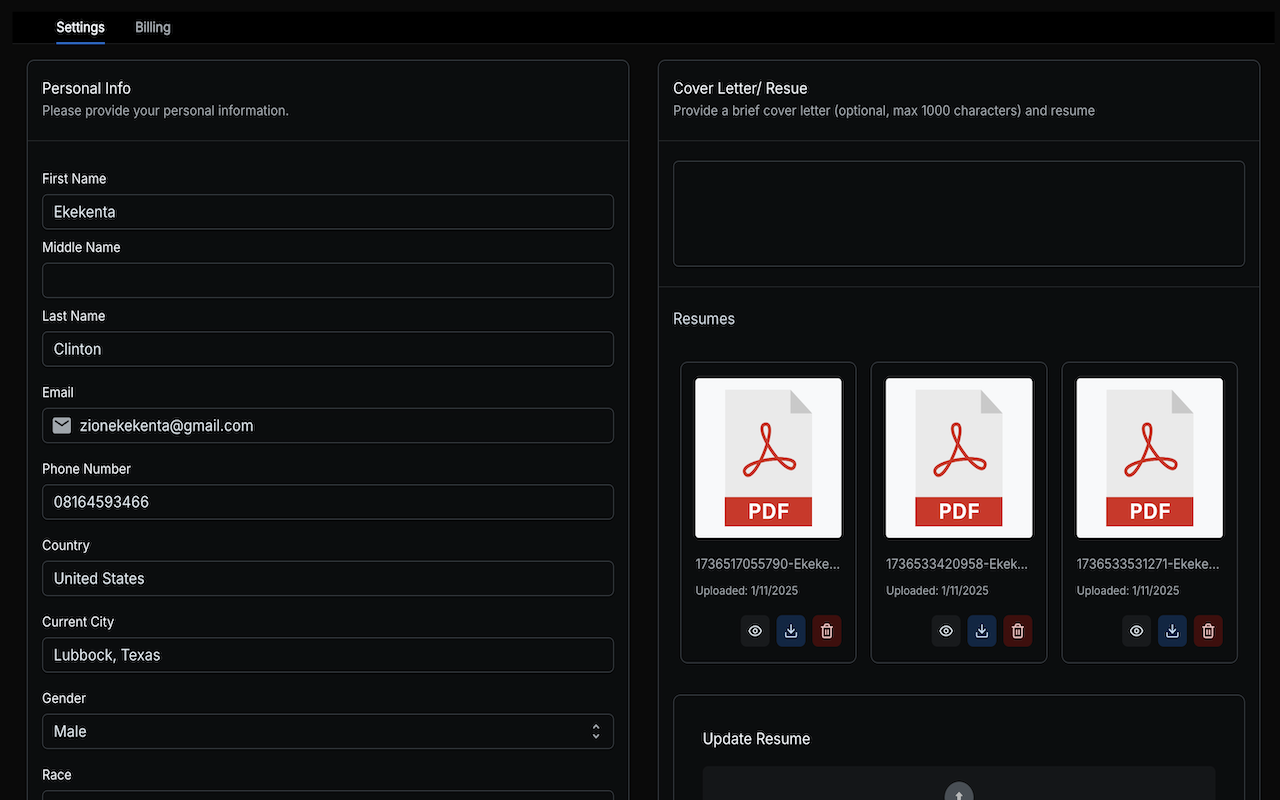
Task: Click the Current City field with Lubbock, Texas
Action: point(327,655)
